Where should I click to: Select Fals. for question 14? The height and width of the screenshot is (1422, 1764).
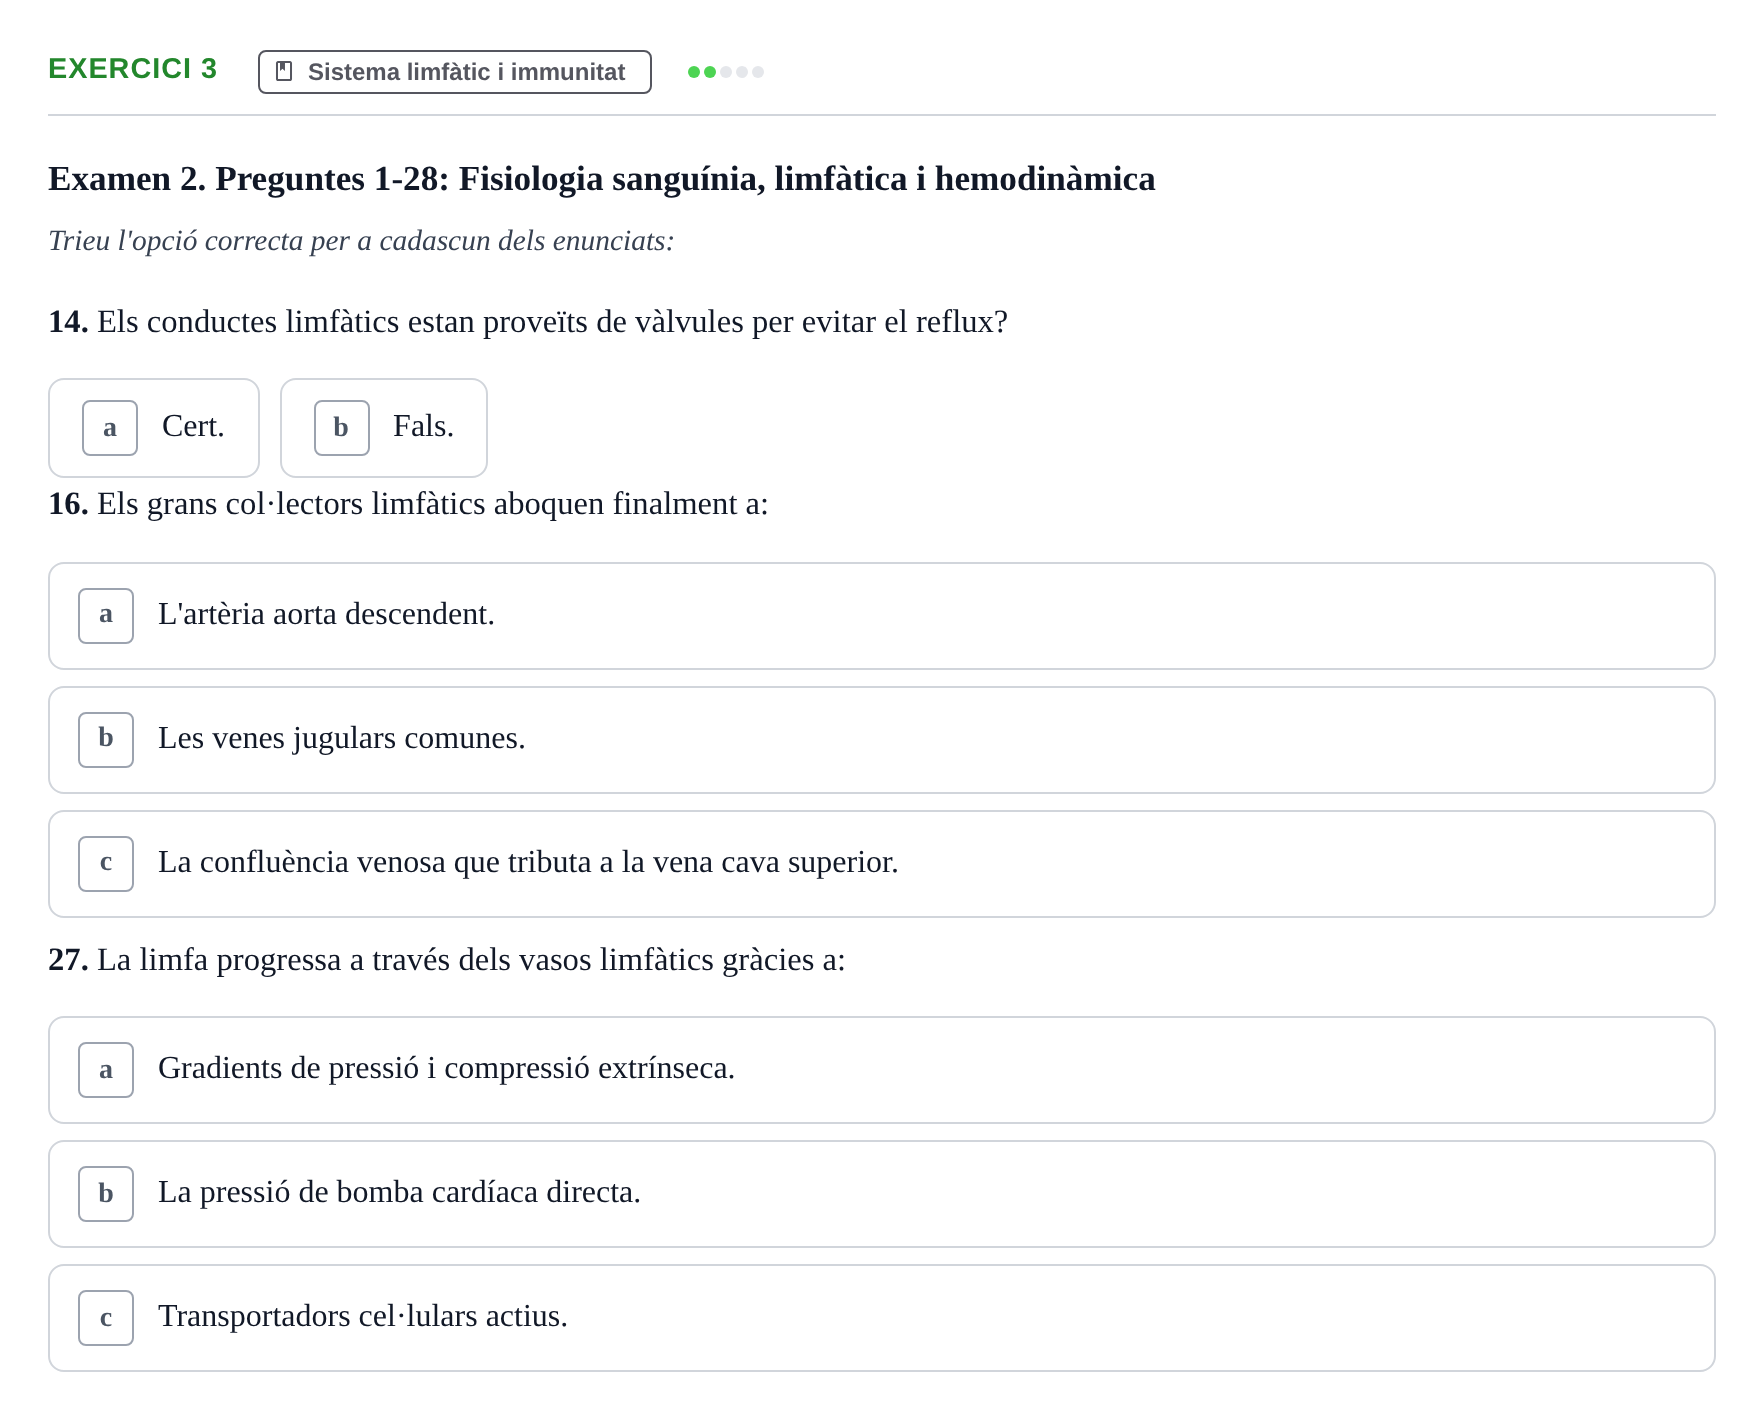point(384,428)
